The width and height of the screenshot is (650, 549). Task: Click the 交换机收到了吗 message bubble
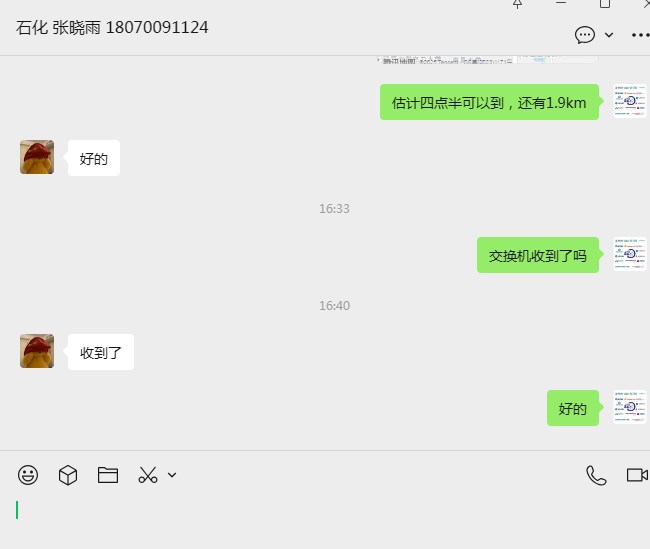tap(538, 255)
